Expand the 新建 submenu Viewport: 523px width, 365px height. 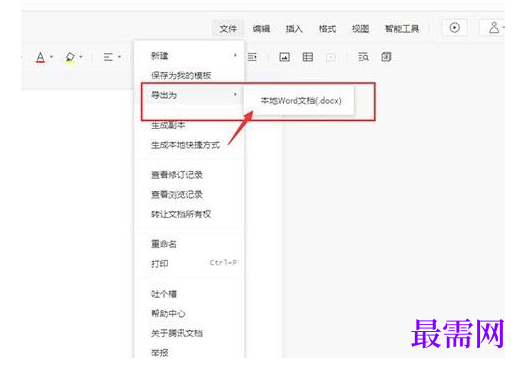189,55
